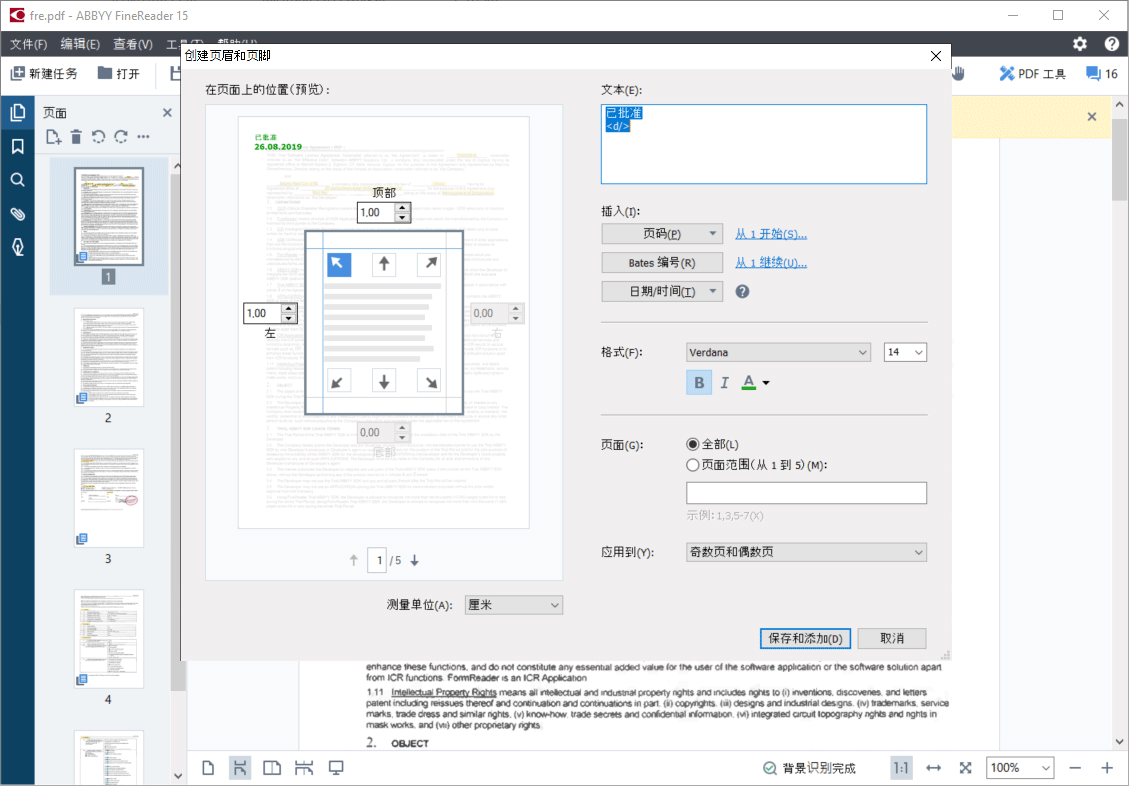Open the 文件 menu
Screen dimensions: 1129x786
click(27, 44)
